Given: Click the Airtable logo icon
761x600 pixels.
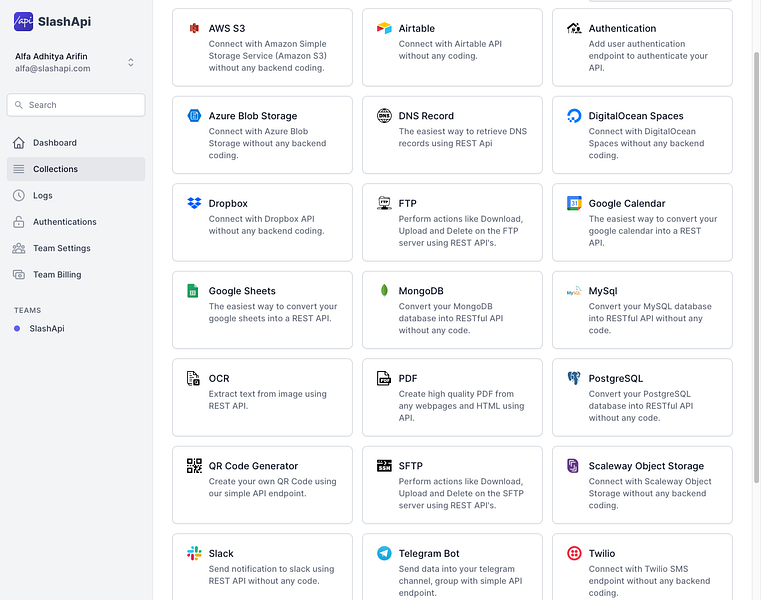Looking at the screenshot, I should (x=384, y=28).
